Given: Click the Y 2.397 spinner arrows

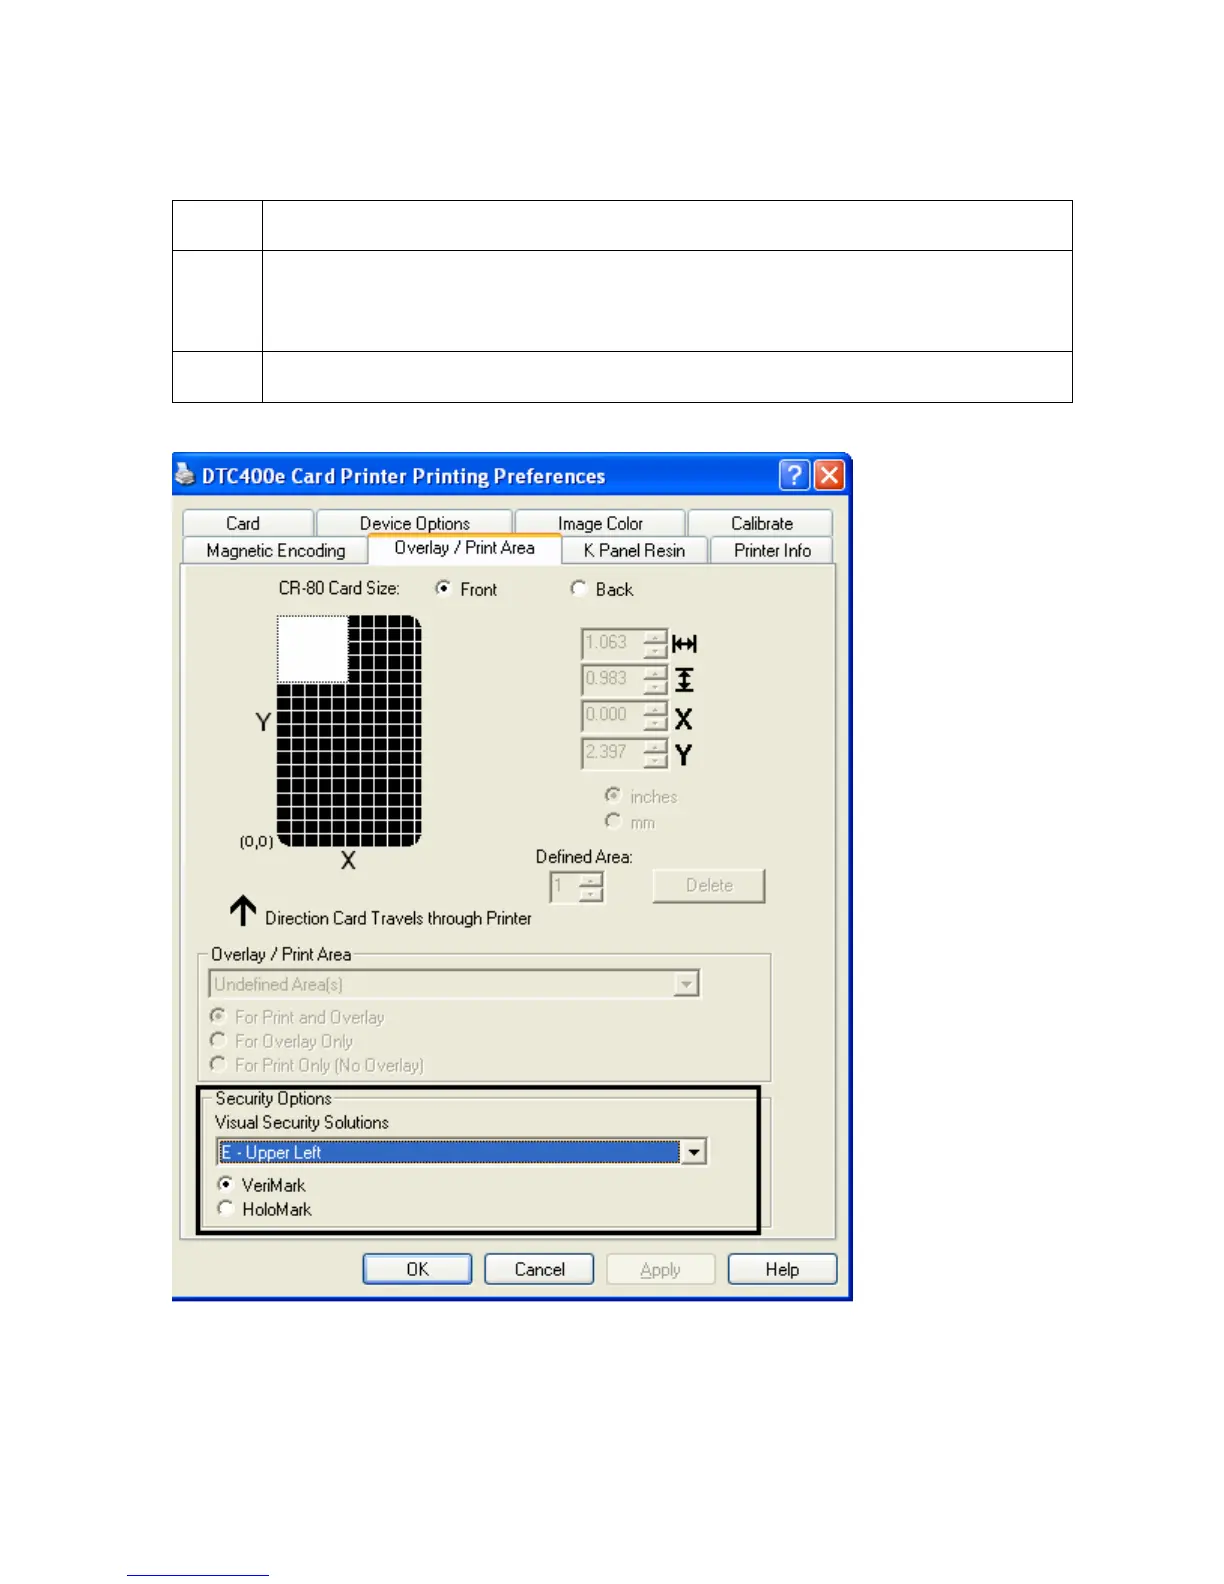Looking at the screenshot, I should 655,753.
